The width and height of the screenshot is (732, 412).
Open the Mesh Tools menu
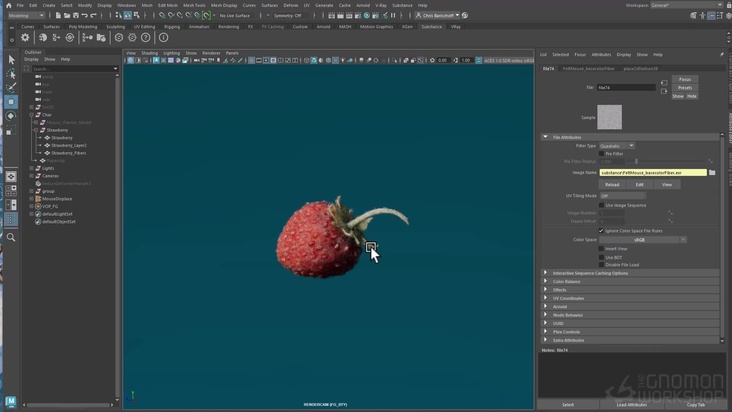[x=194, y=5]
